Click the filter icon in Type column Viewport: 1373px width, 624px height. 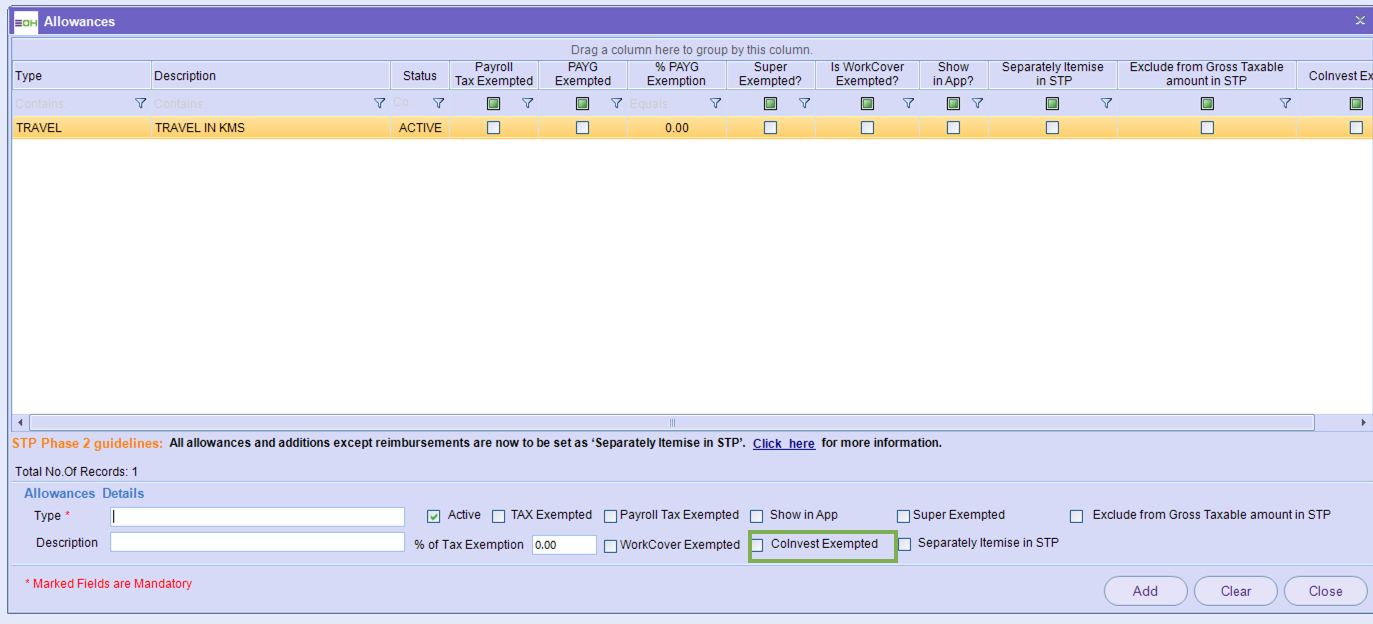[x=140, y=103]
